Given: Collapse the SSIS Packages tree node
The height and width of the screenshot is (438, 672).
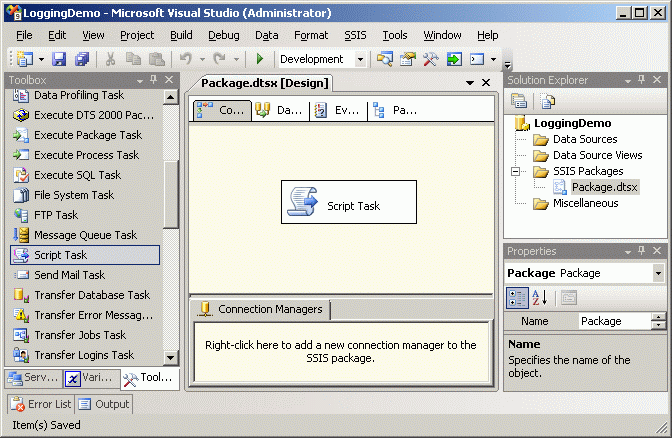Looking at the screenshot, I should pos(516,171).
